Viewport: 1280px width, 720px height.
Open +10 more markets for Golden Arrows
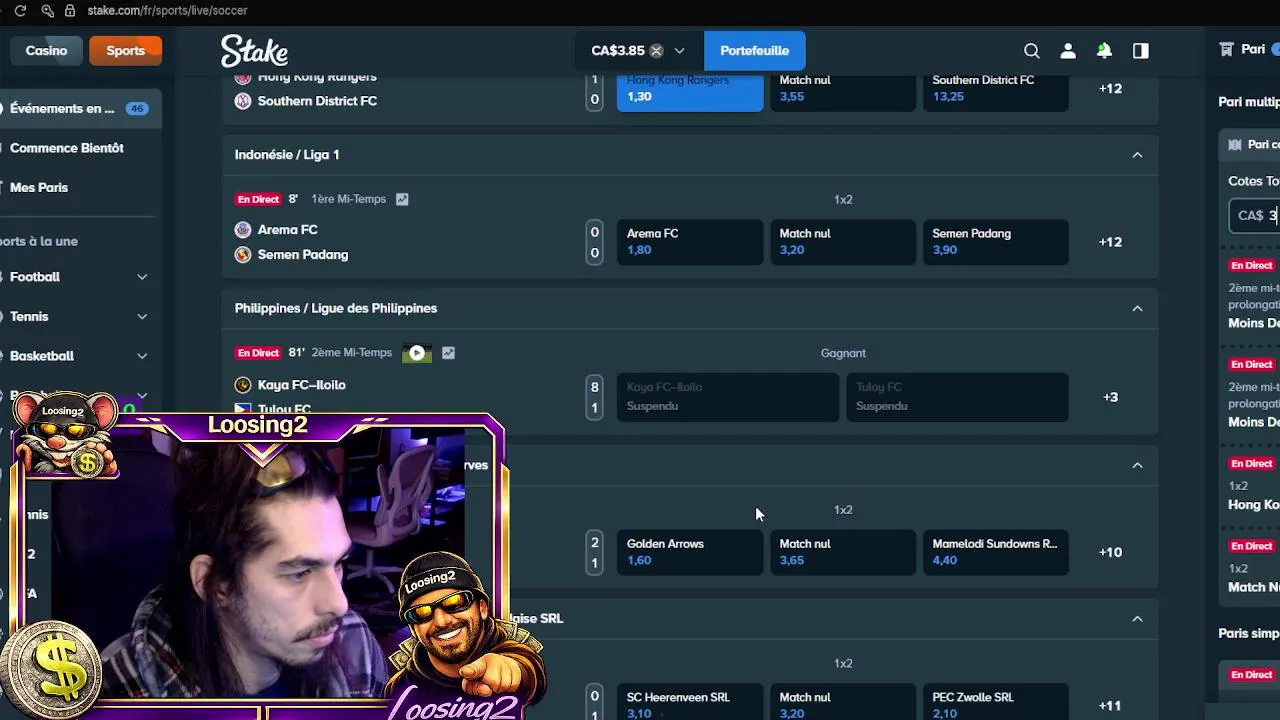pyautogui.click(x=1110, y=552)
